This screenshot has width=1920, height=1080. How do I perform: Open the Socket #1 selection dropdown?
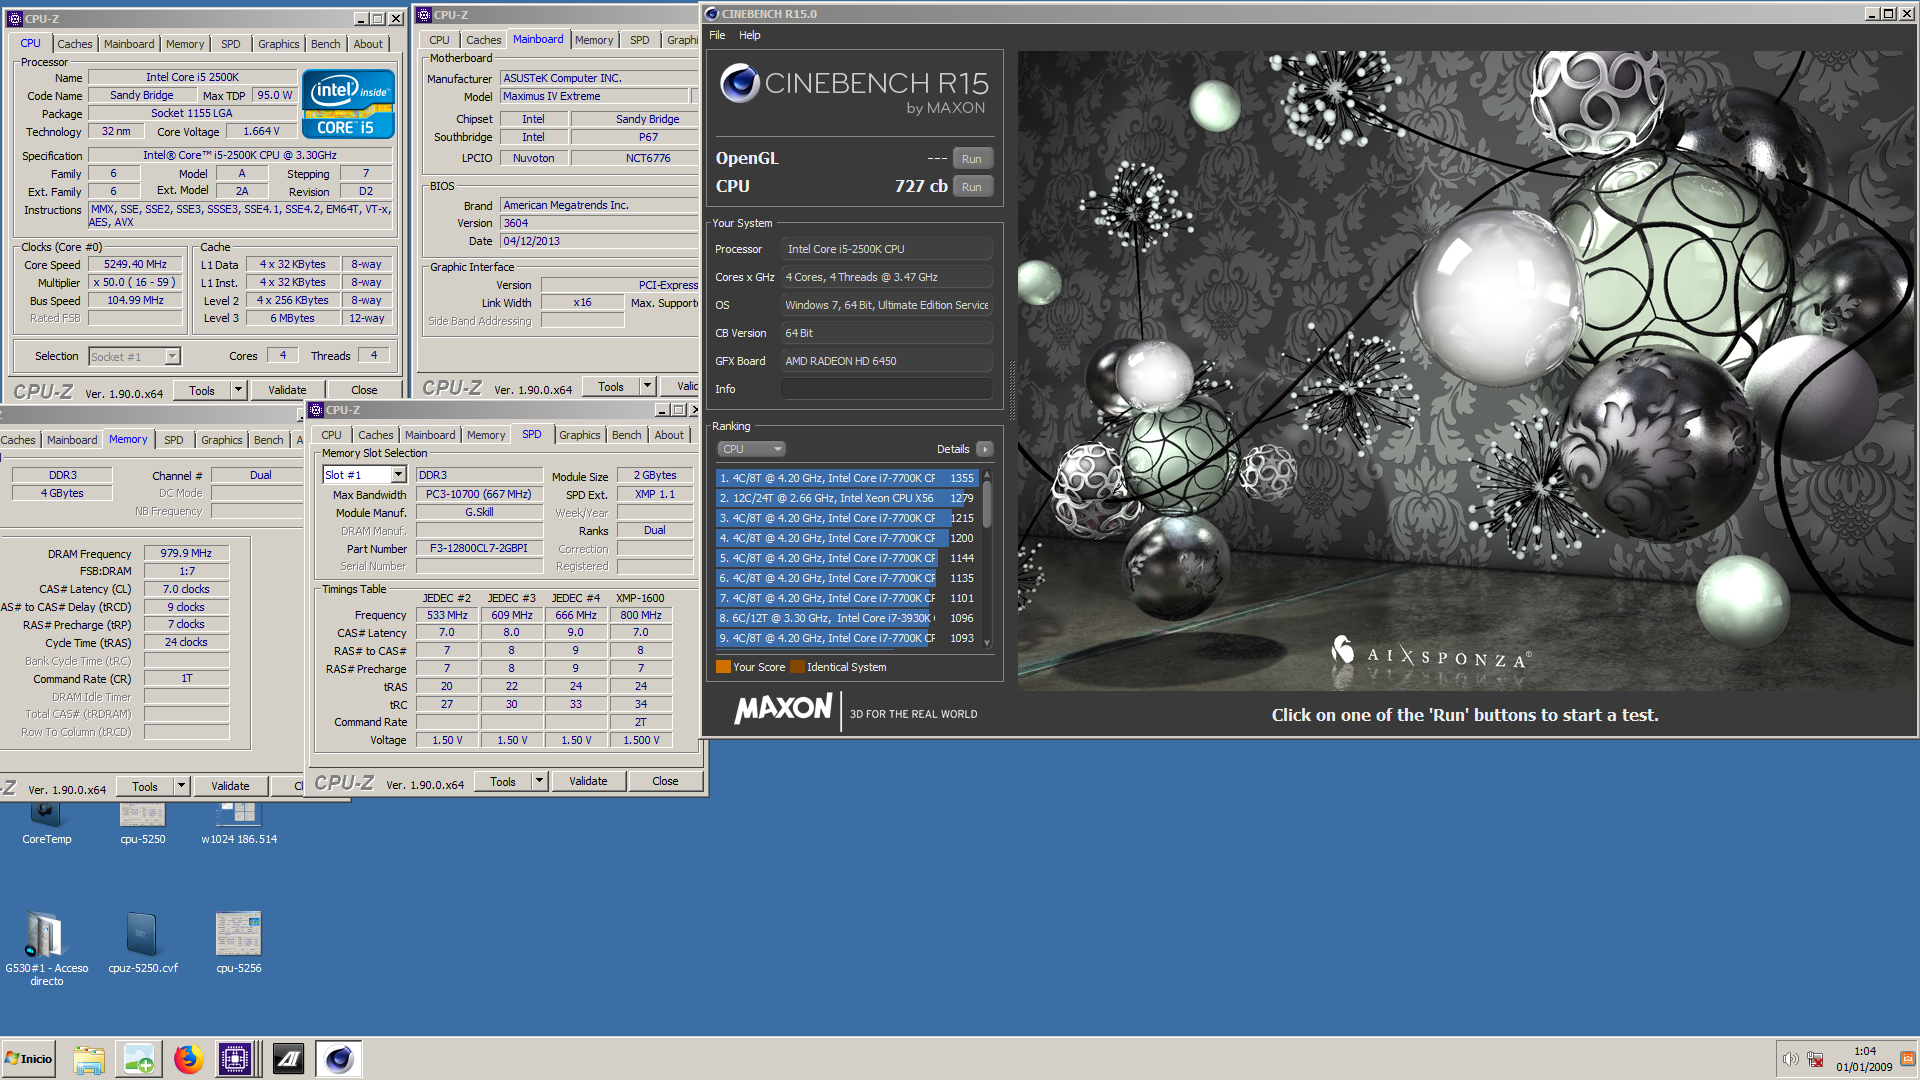click(x=172, y=357)
